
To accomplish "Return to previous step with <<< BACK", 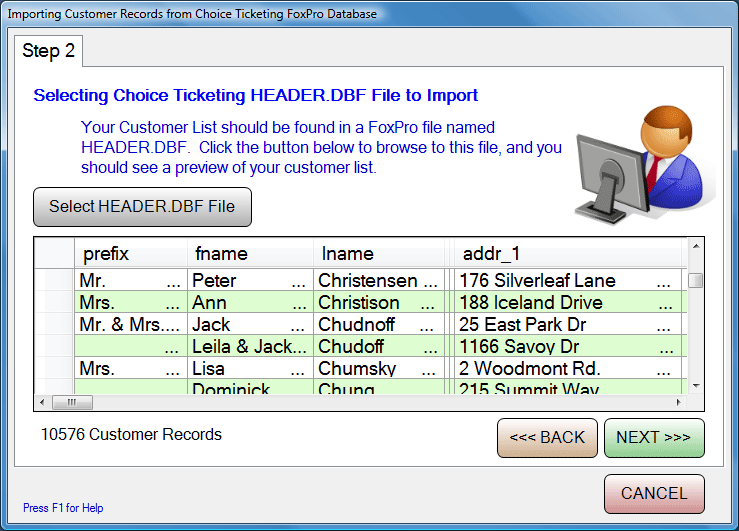I will coord(547,438).
